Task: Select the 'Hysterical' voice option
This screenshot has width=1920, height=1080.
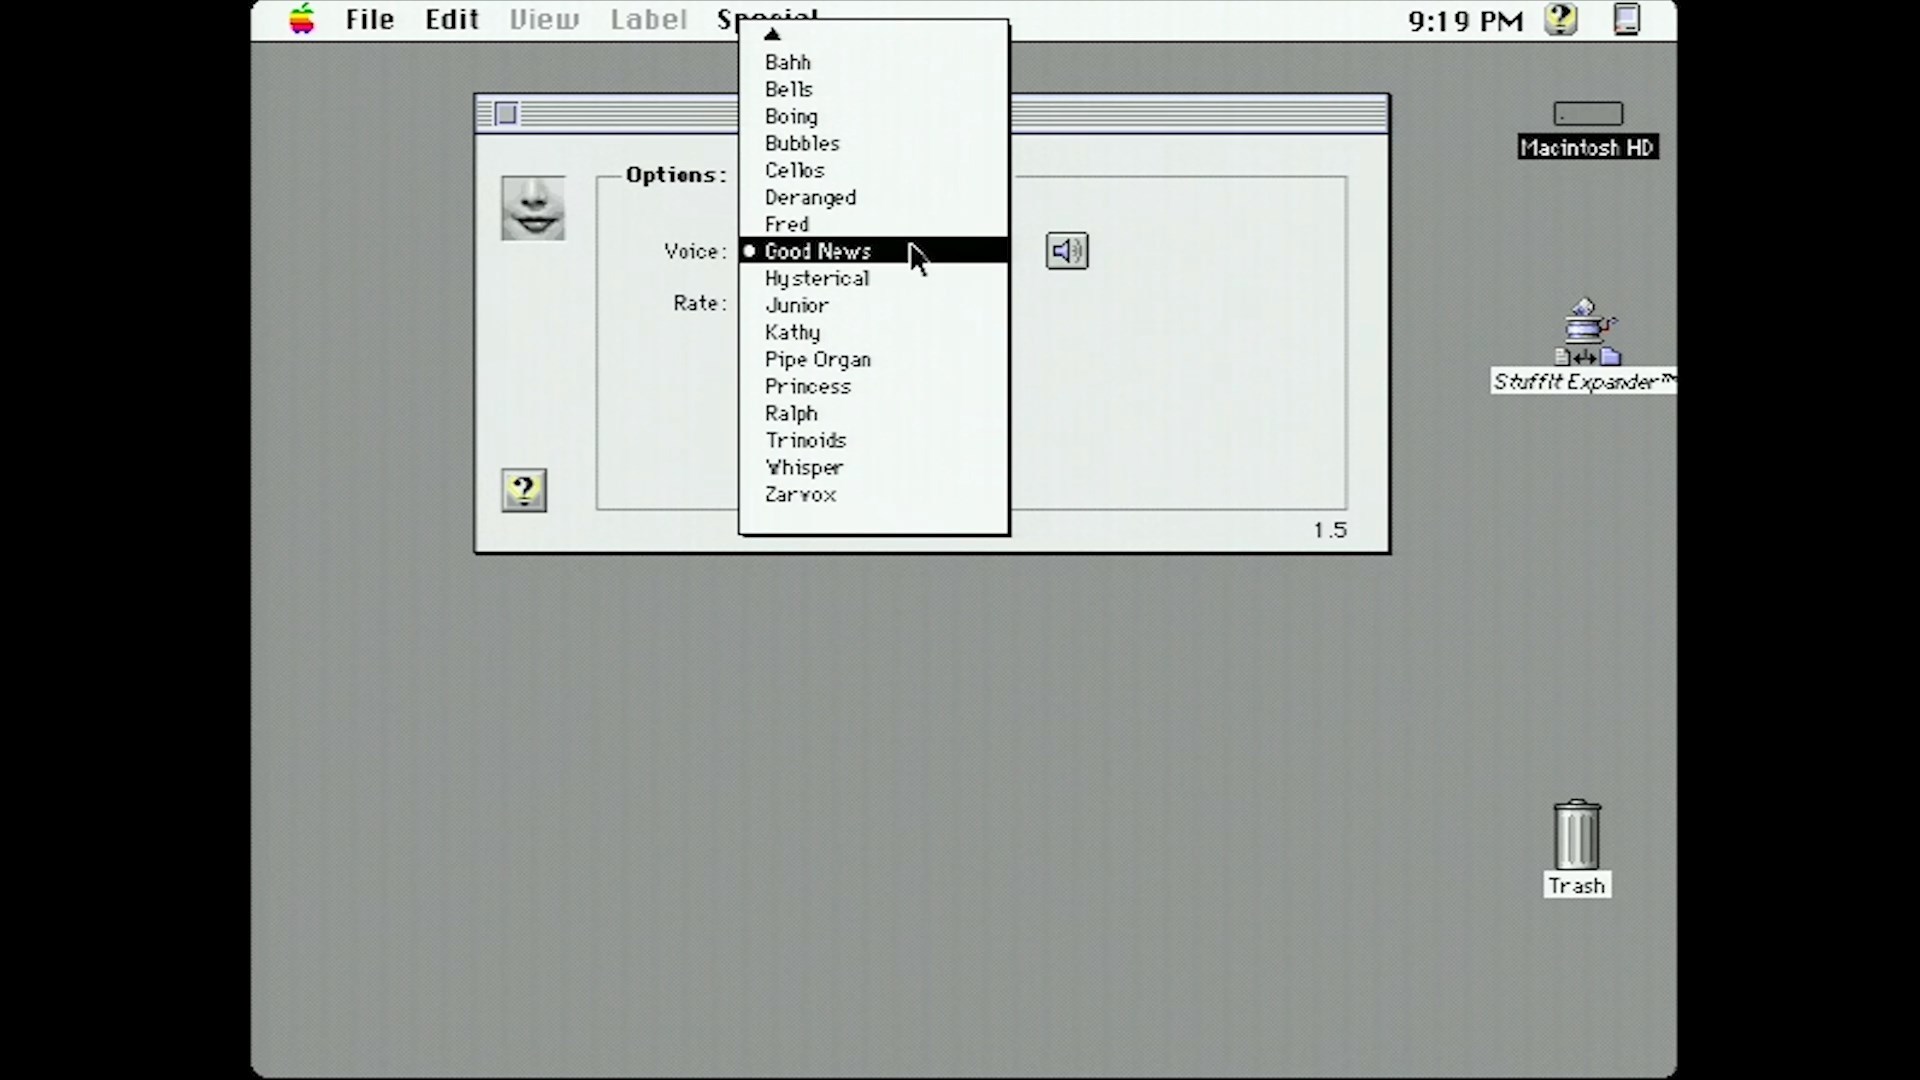Action: pyautogui.click(x=816, y=278)
